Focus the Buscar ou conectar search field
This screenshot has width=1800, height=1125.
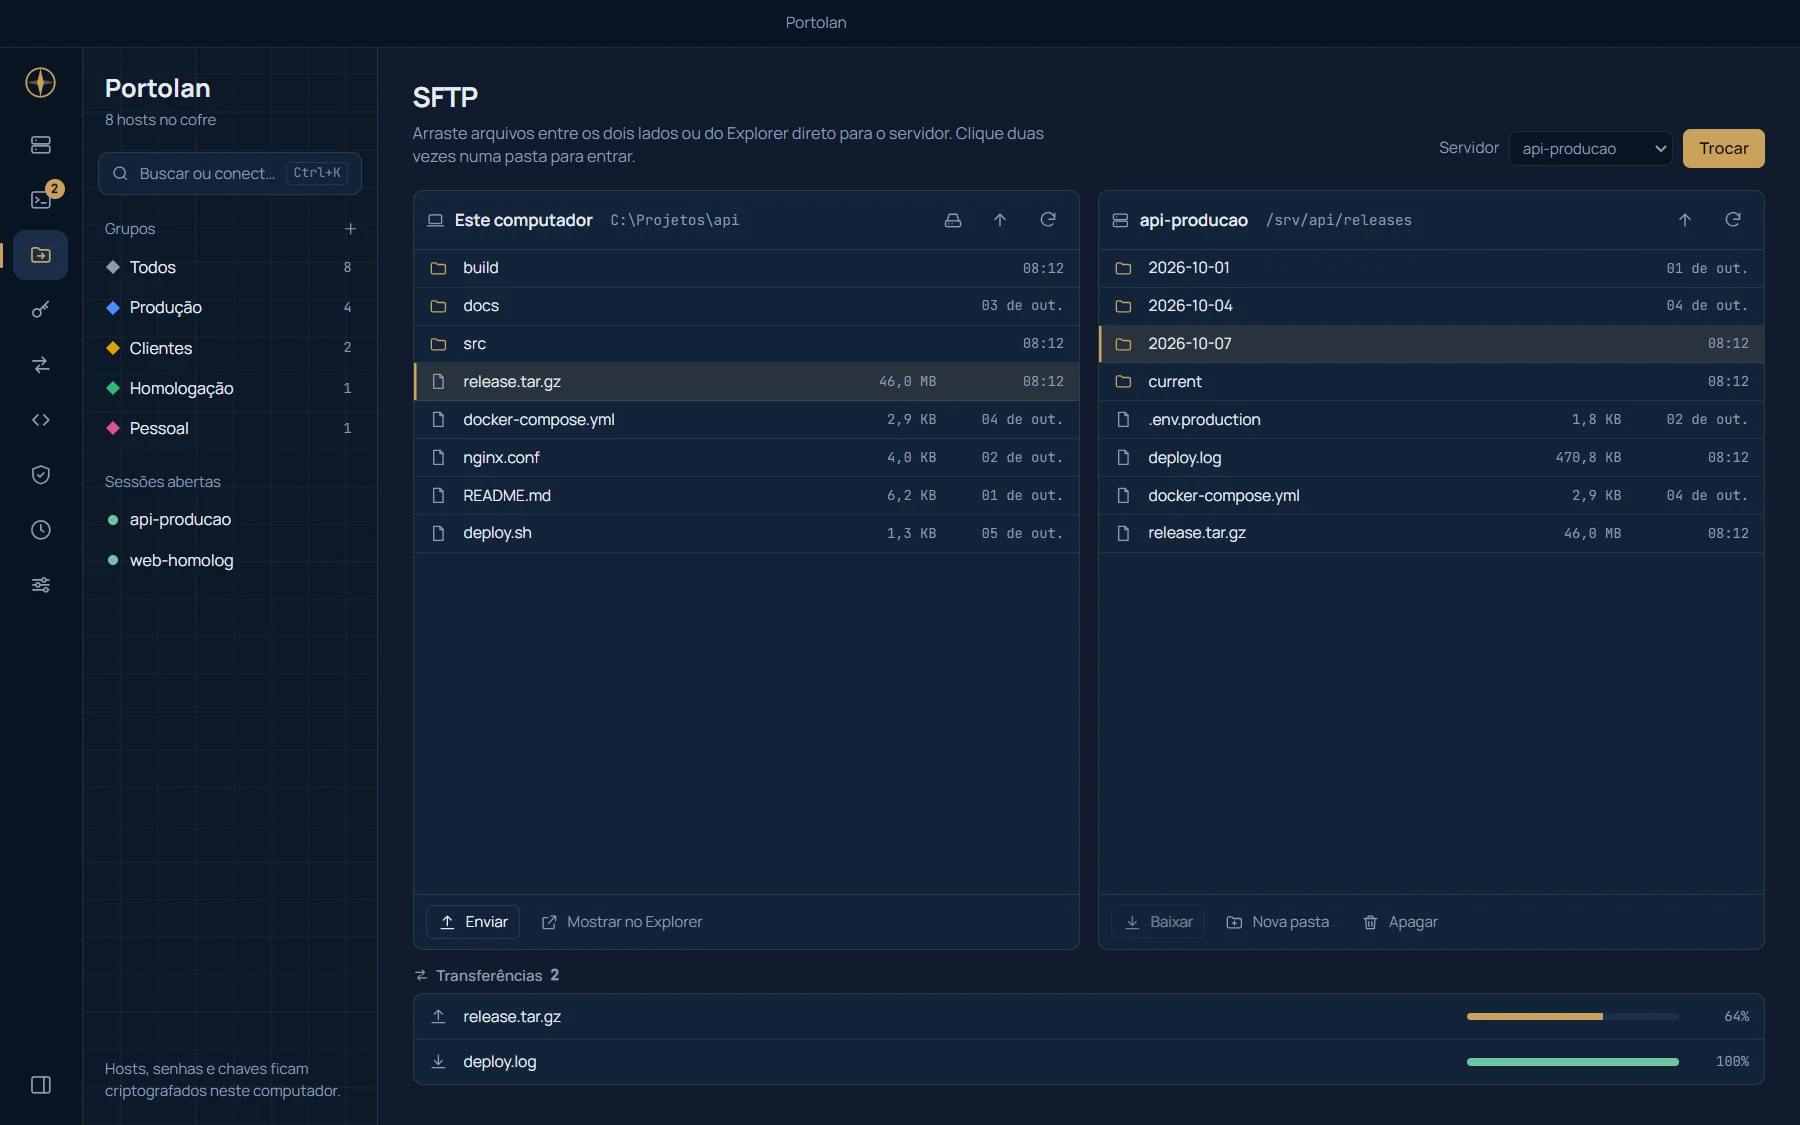[230, 174]
